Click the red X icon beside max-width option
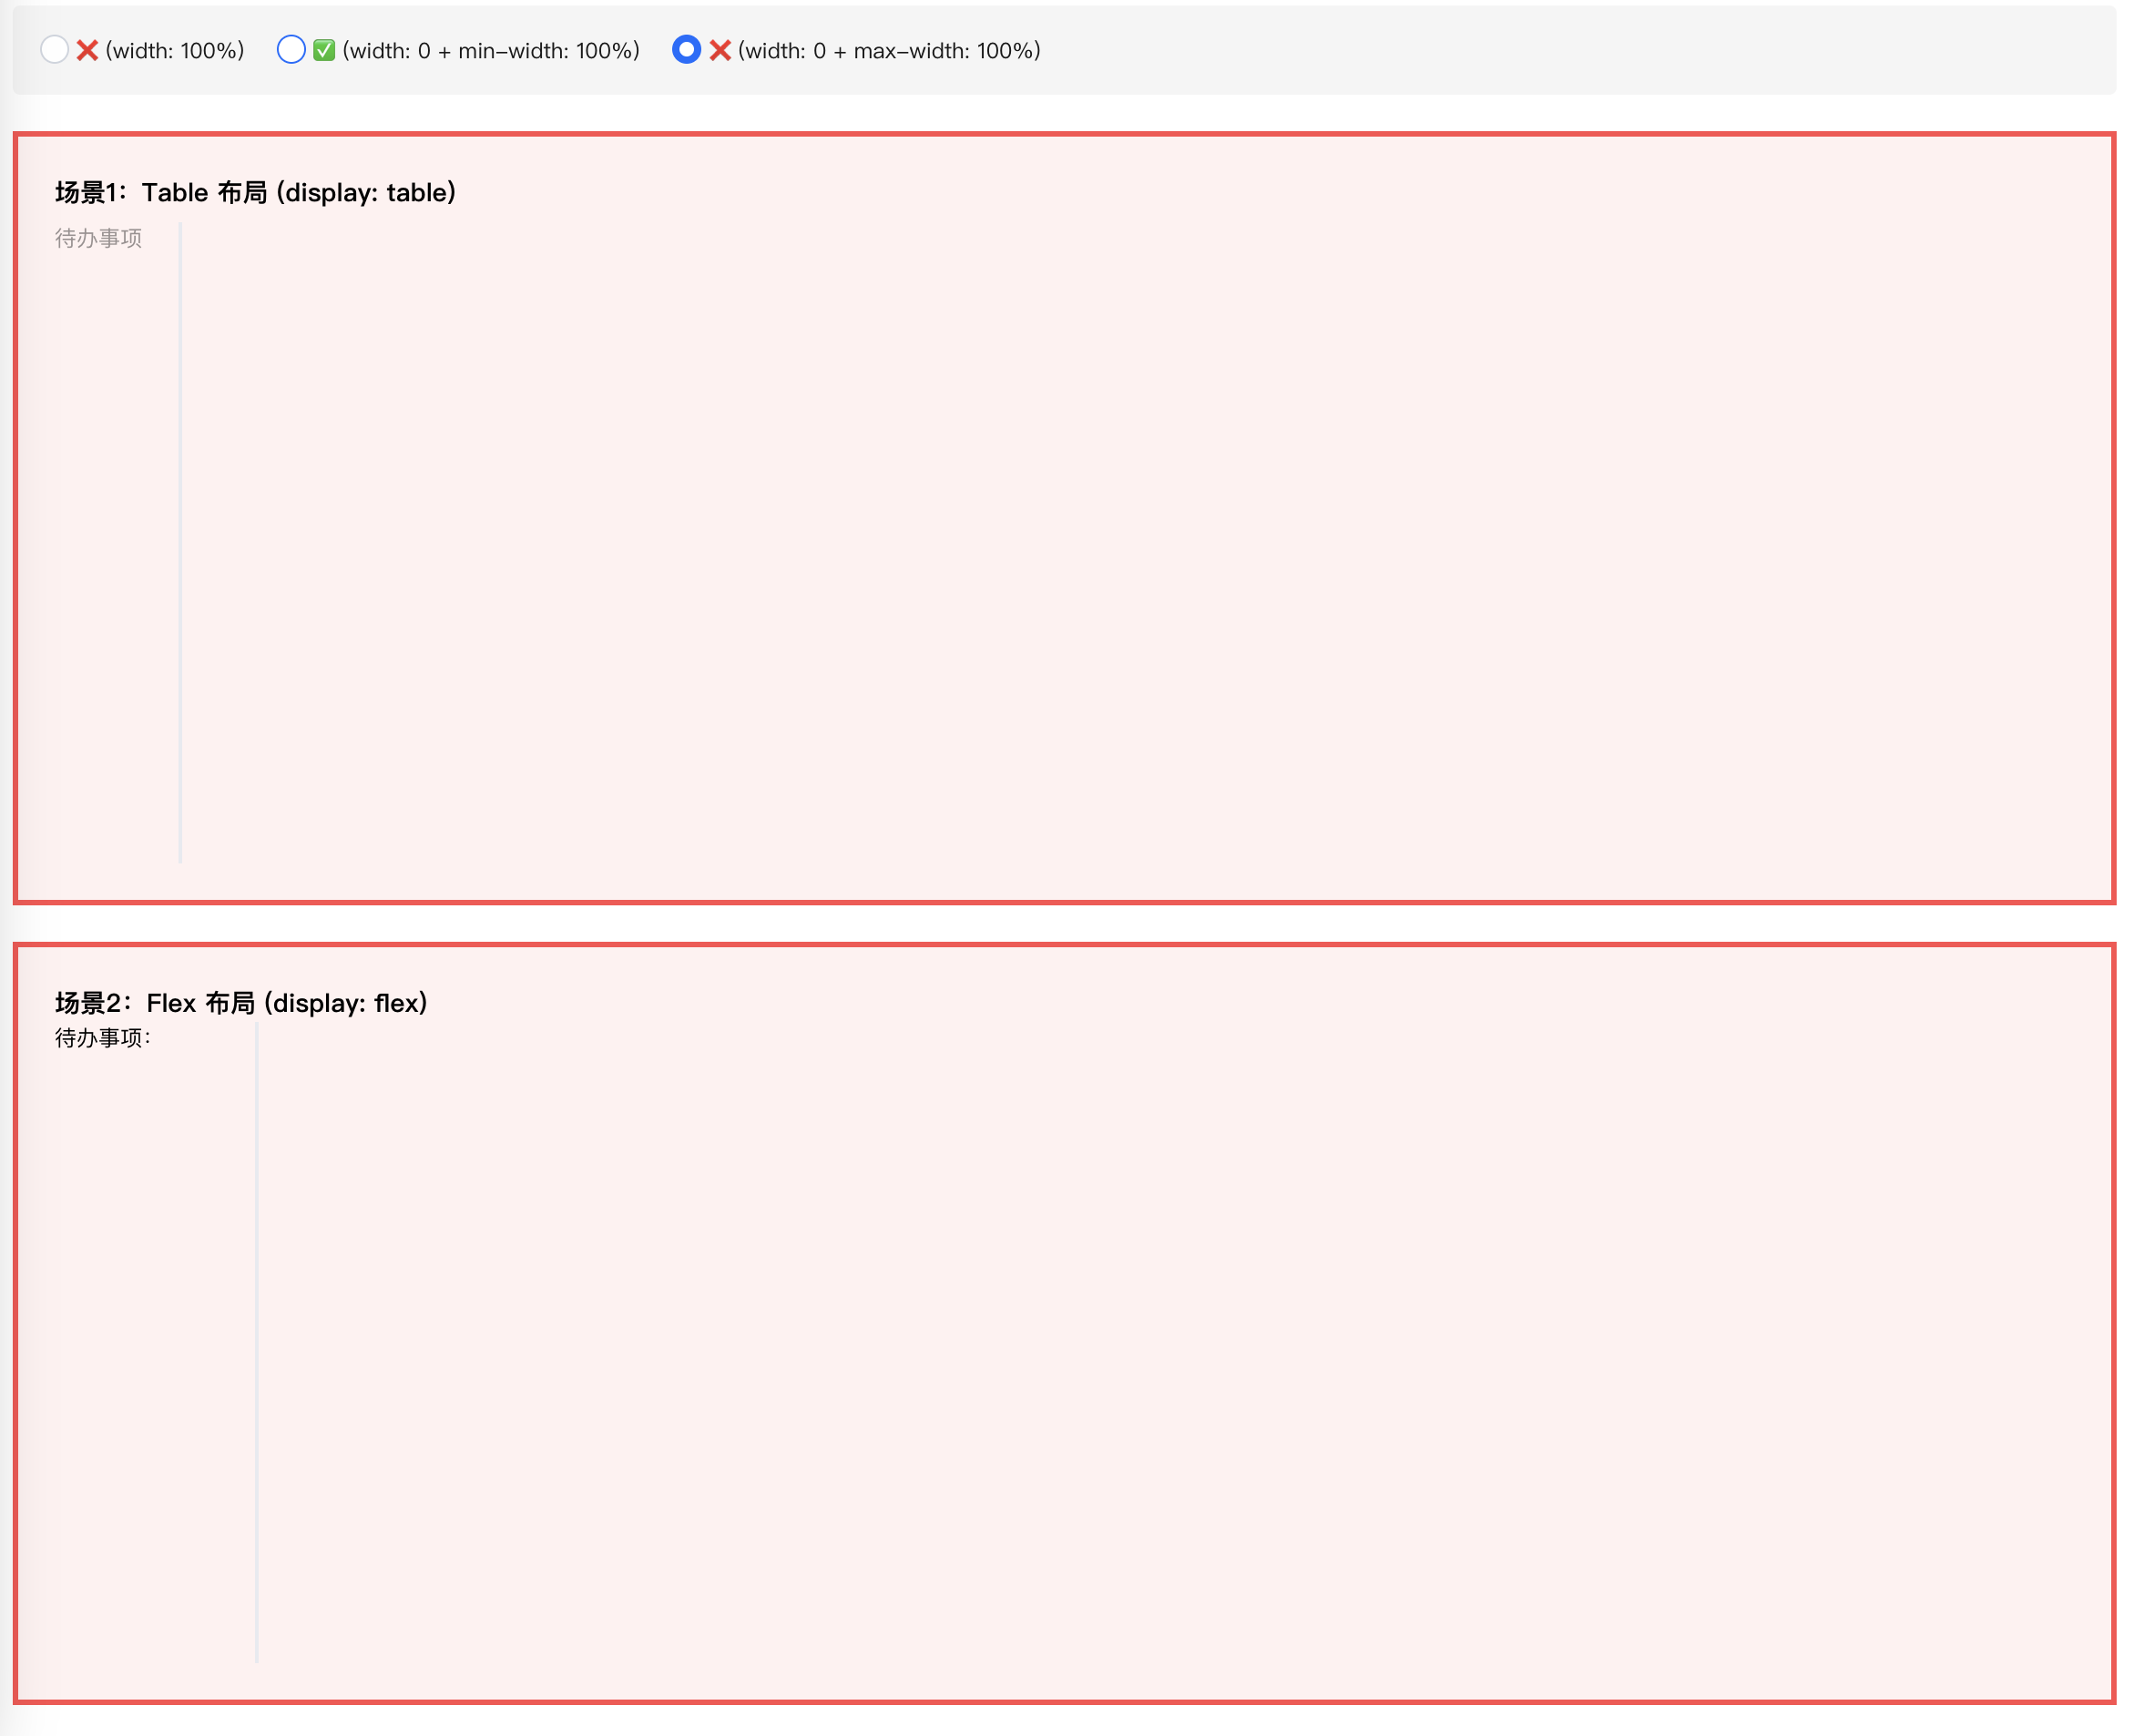The width and height of the screenshot is (2144, 1736). click(720, 50)
